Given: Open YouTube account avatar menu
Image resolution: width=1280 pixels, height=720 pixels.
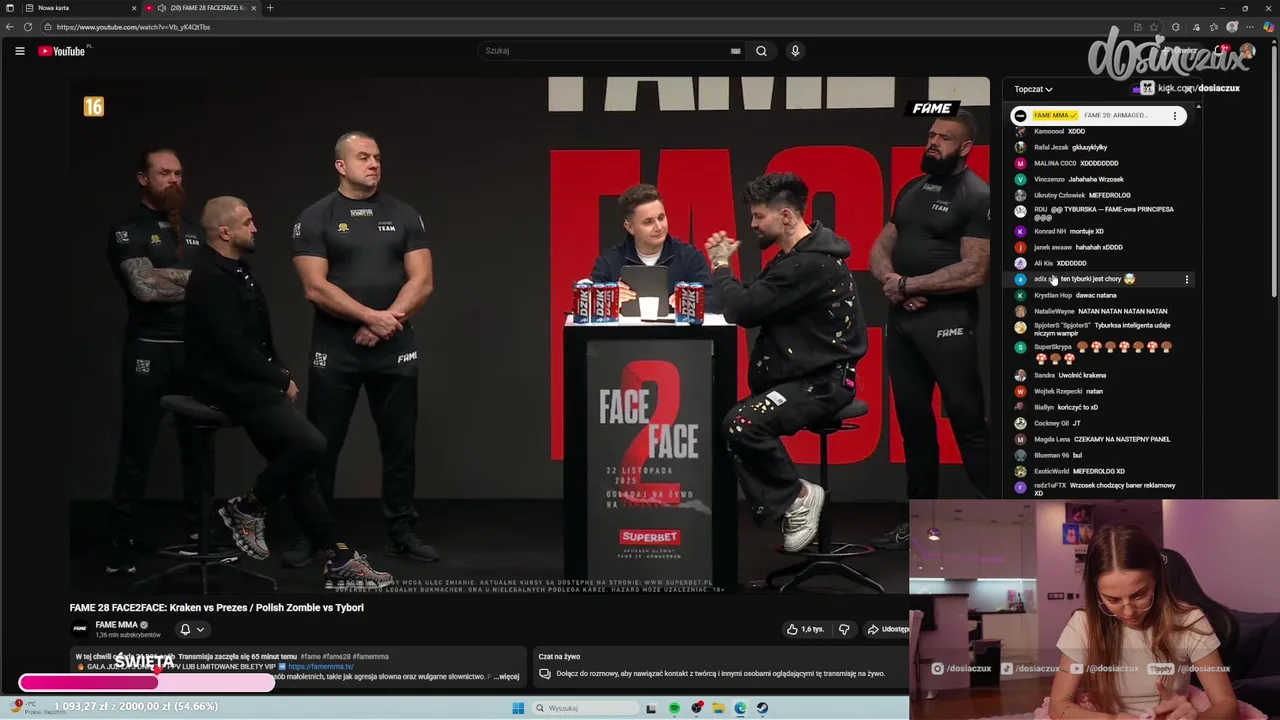Looking at the screenshot, I should click(1247, 51).
